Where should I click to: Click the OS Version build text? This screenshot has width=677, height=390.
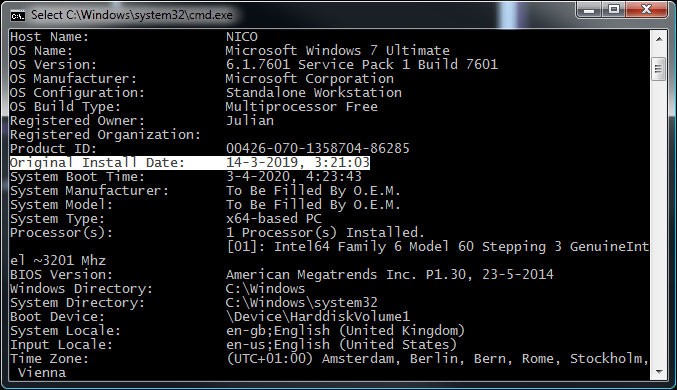pos(362,65)
